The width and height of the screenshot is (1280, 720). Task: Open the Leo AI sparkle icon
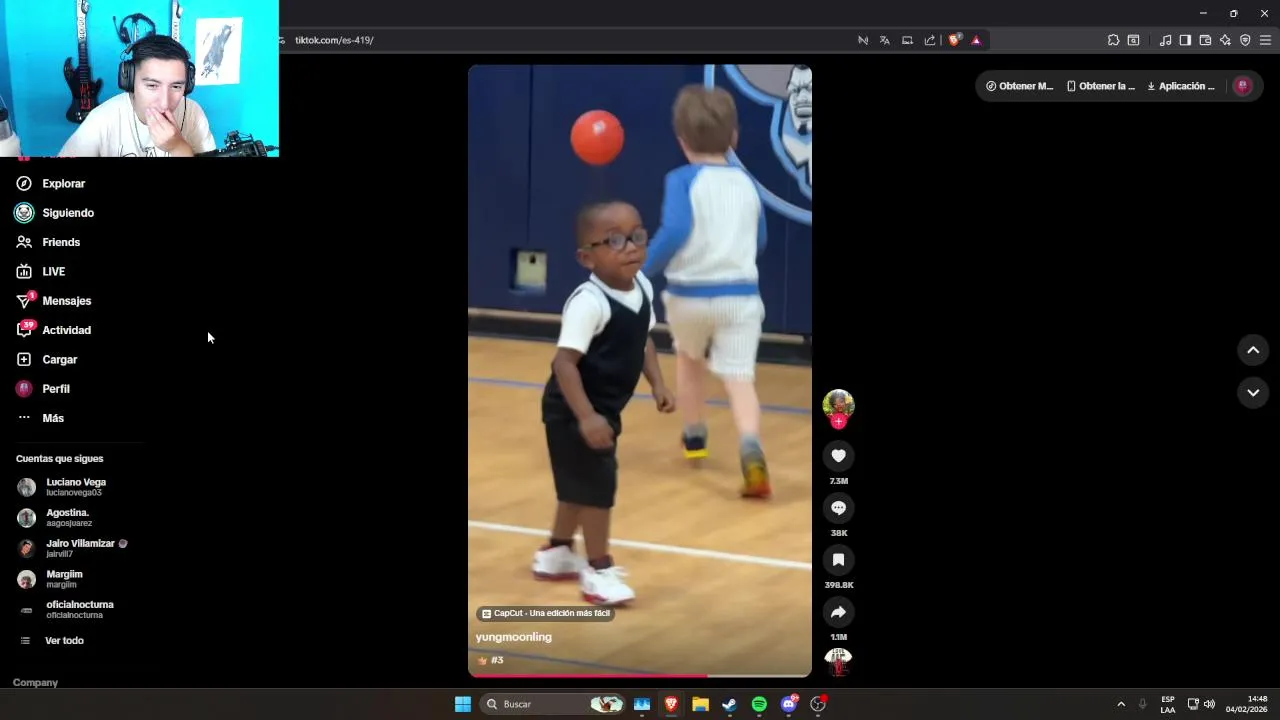click(x=1225, y=40)
